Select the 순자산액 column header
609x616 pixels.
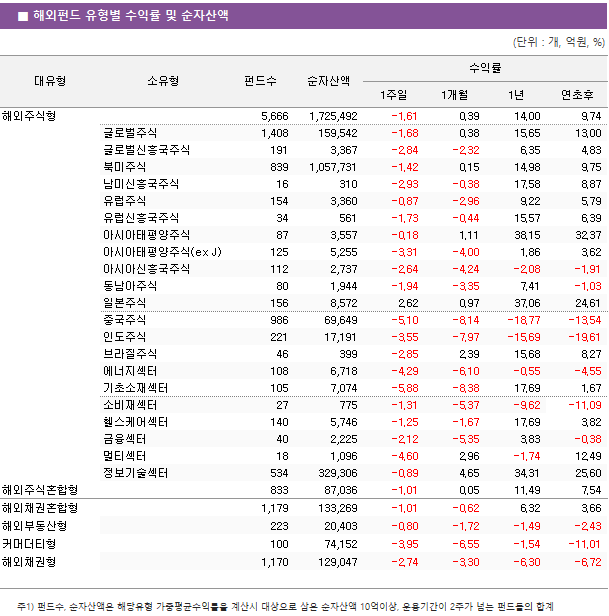tap(328, 81)
